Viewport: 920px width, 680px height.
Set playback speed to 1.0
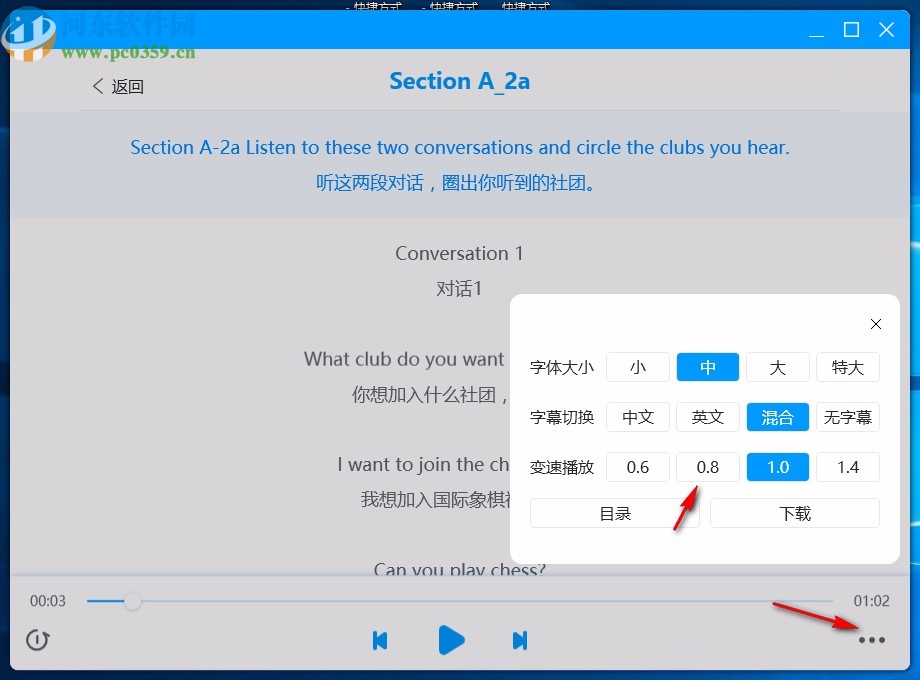[x=777, y=467]
